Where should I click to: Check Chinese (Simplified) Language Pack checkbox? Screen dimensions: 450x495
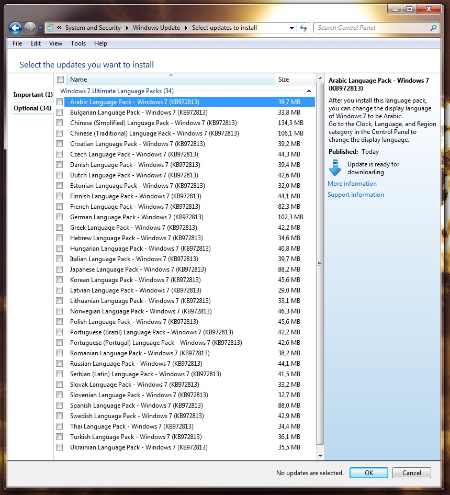point(60,123)
